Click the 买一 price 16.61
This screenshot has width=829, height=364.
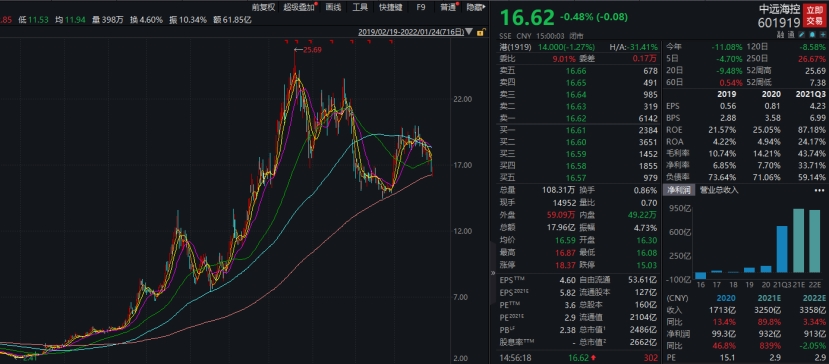576,130
